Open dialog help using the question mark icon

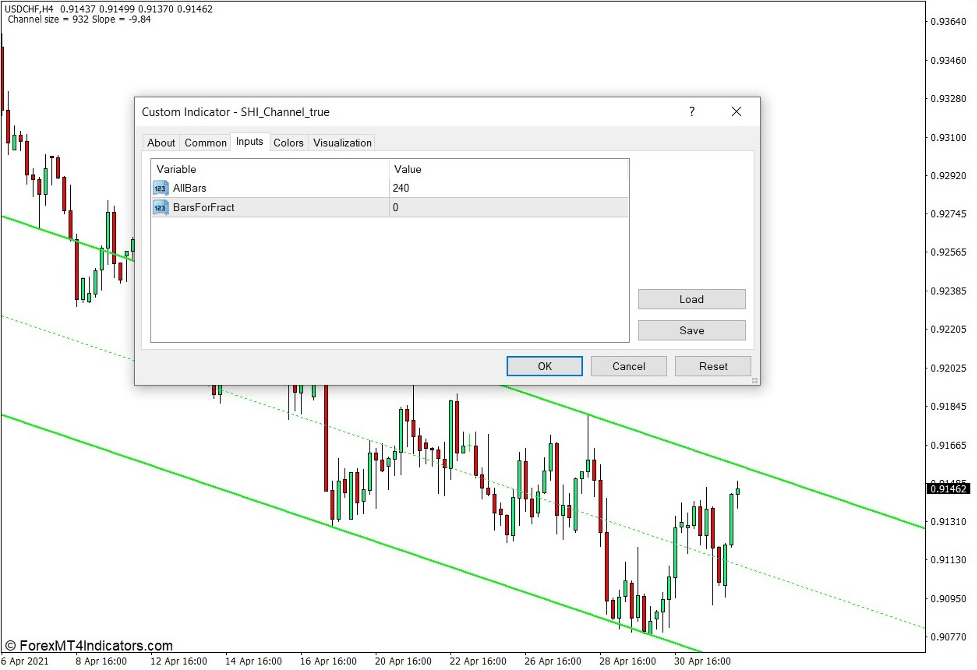691,112
